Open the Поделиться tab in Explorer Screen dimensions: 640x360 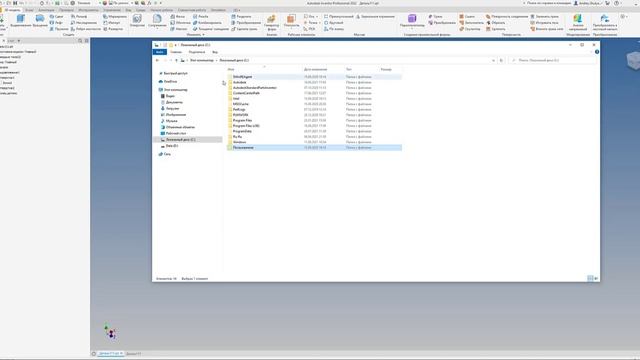[197, 52]
